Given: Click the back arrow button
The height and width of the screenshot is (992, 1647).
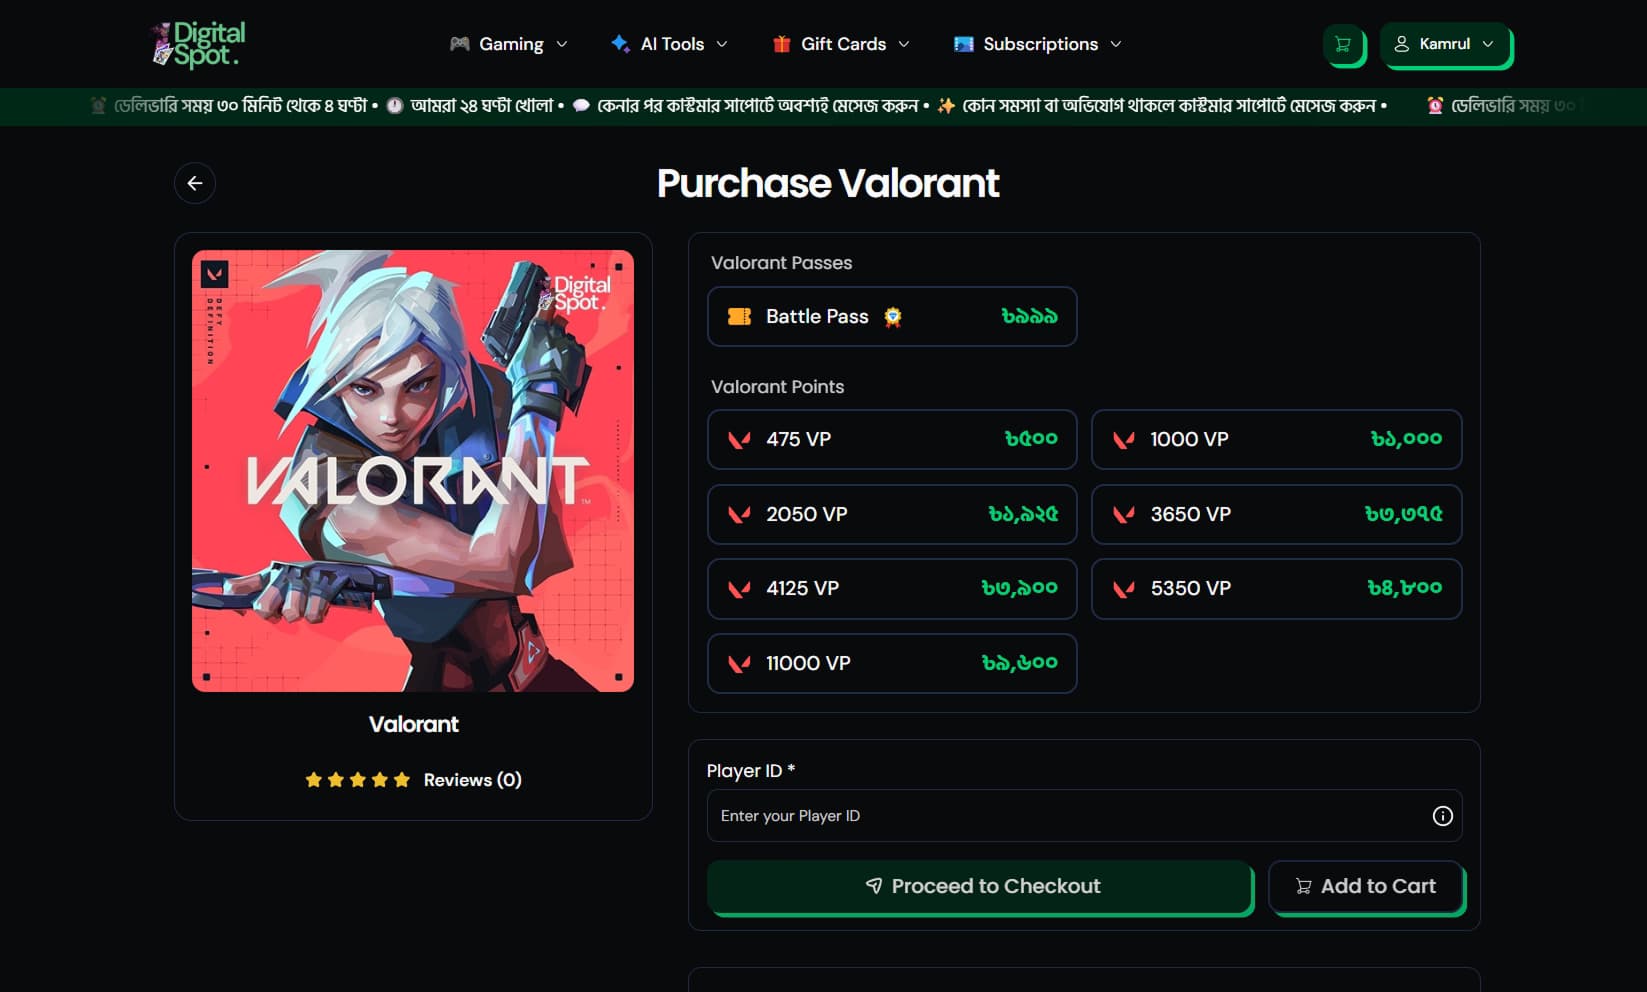Looking at the screenshot, I should pyautogui.click(x=195, y=183).
